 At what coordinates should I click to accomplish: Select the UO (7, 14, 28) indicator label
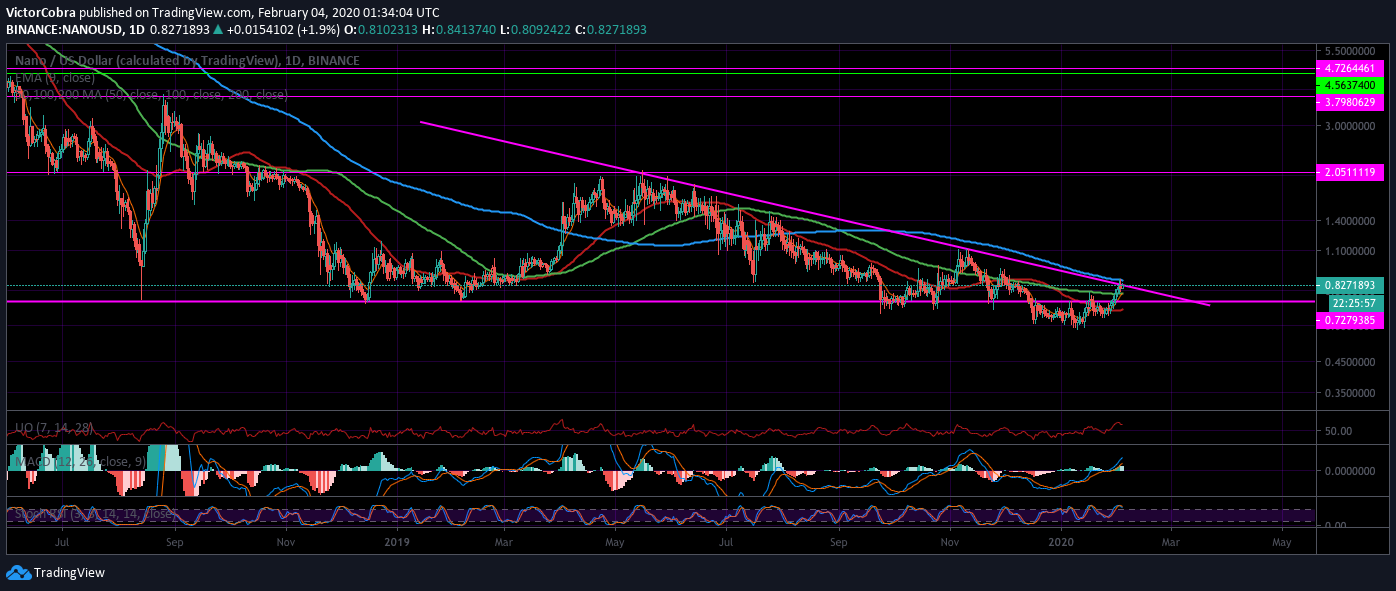point(54,428)
